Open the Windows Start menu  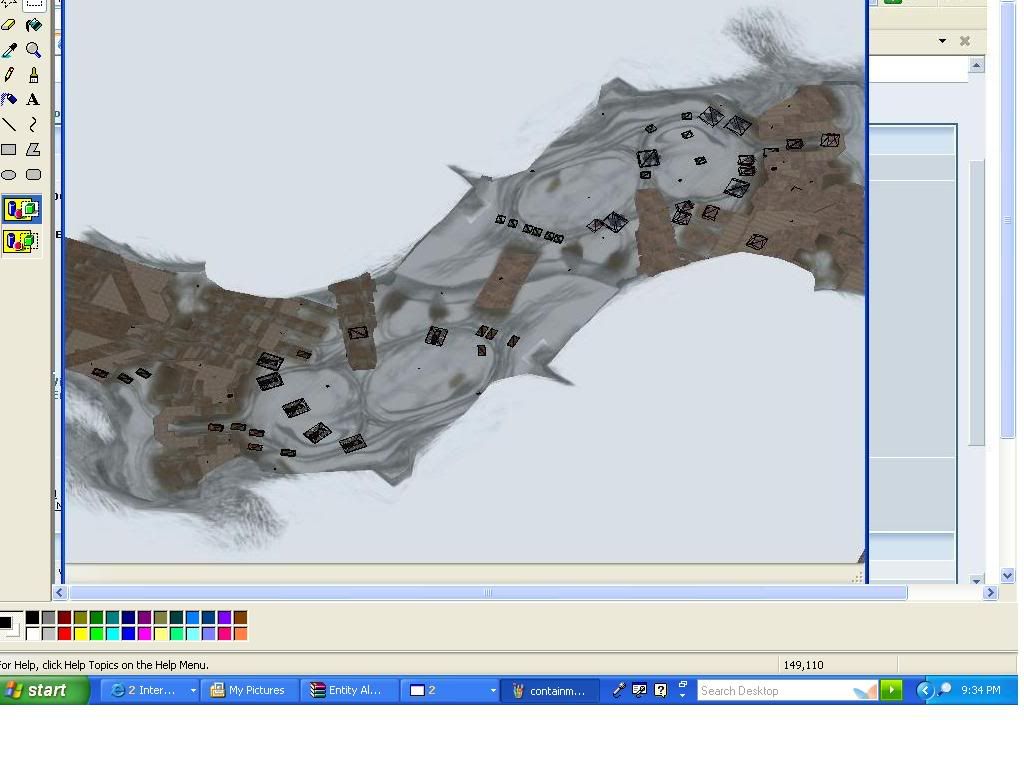click(x=44, y=690)
